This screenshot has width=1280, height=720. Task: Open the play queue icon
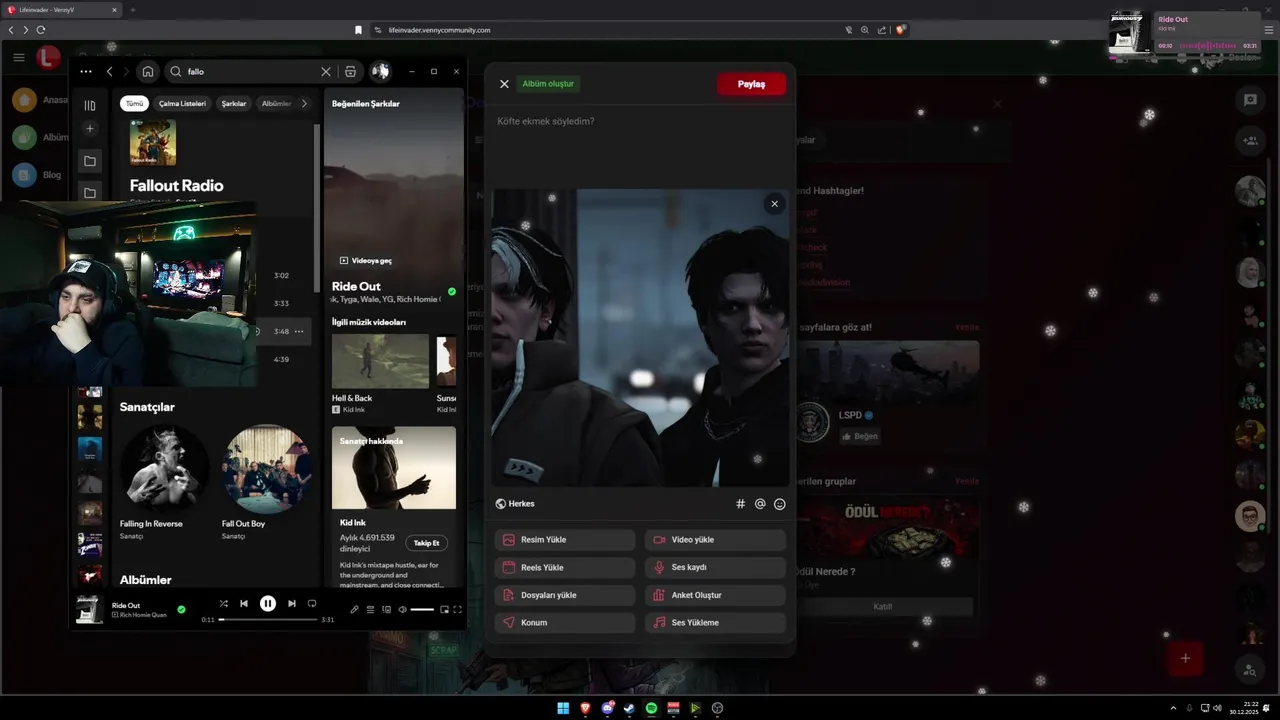coord(370,609)
